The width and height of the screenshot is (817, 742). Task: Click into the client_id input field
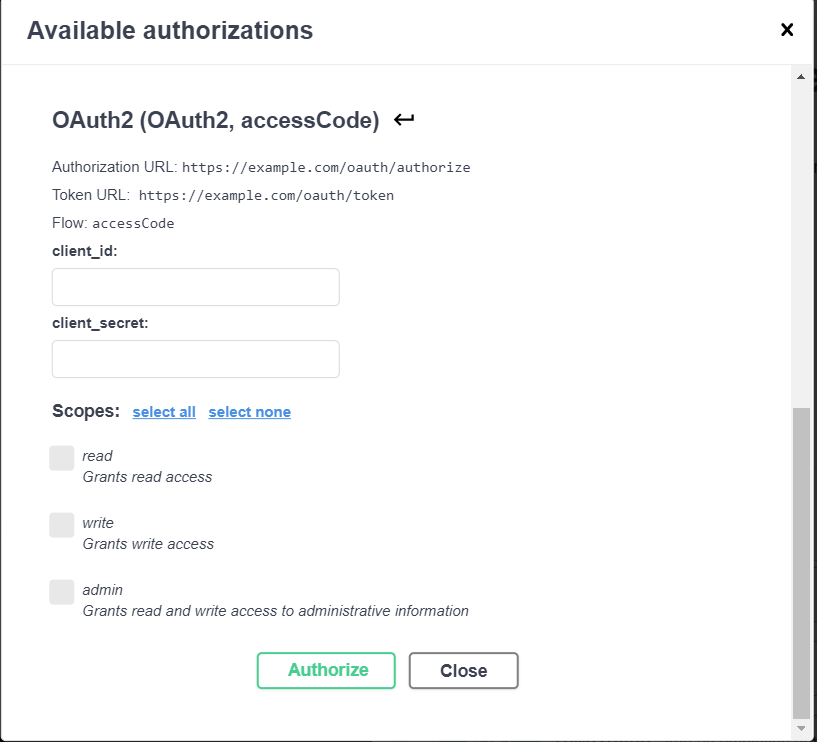click(x=195, y=286)
